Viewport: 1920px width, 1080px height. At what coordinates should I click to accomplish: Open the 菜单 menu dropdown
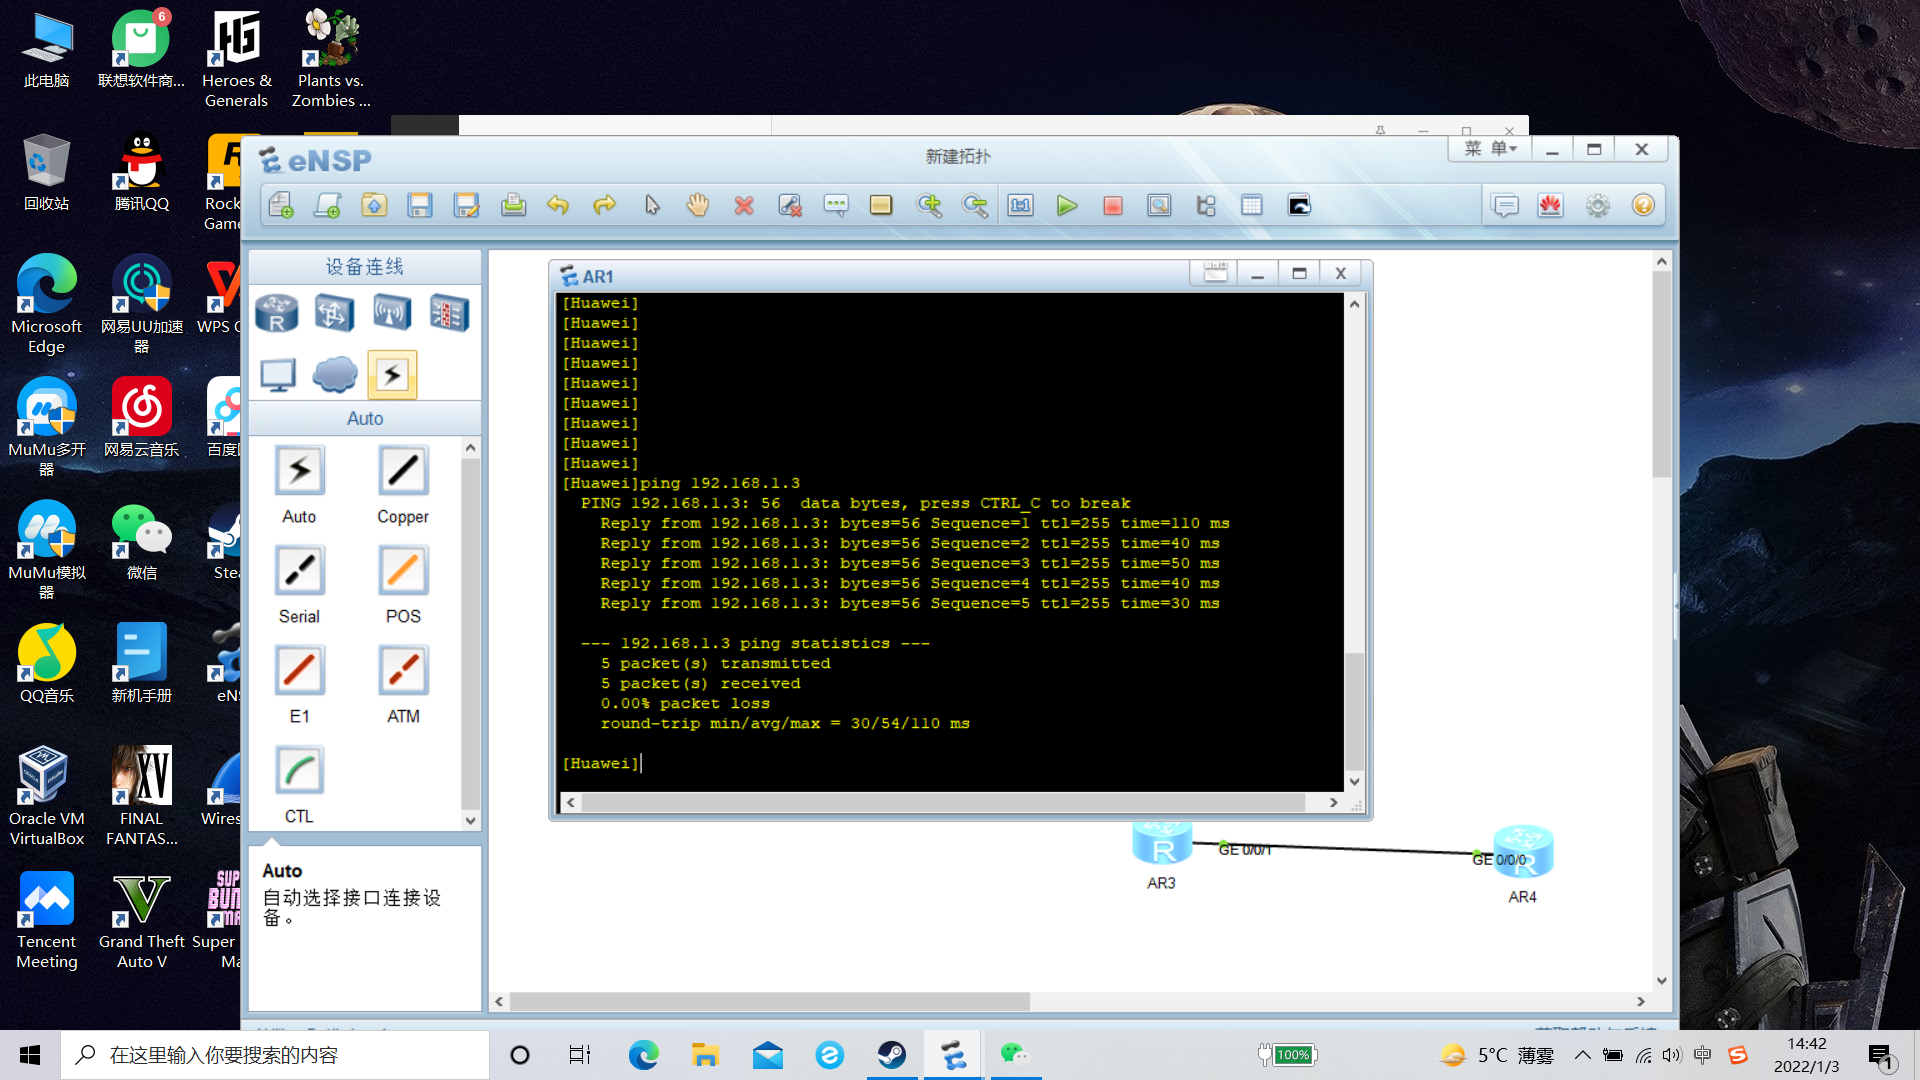(x=1490, y=149)
